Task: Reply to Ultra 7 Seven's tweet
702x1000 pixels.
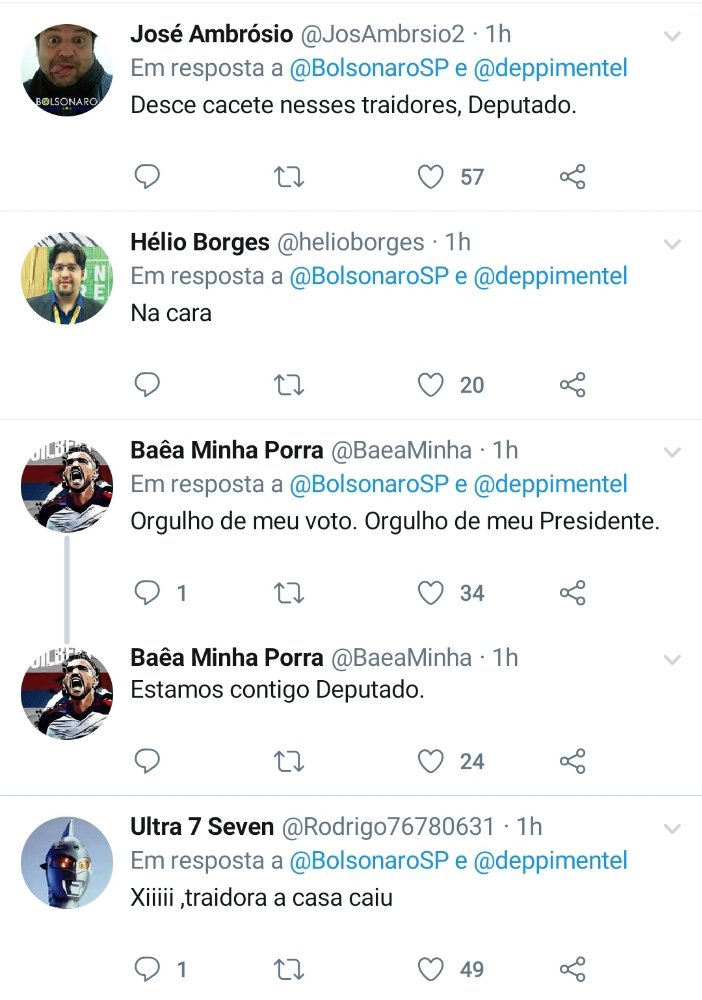Action: point(147,969)
